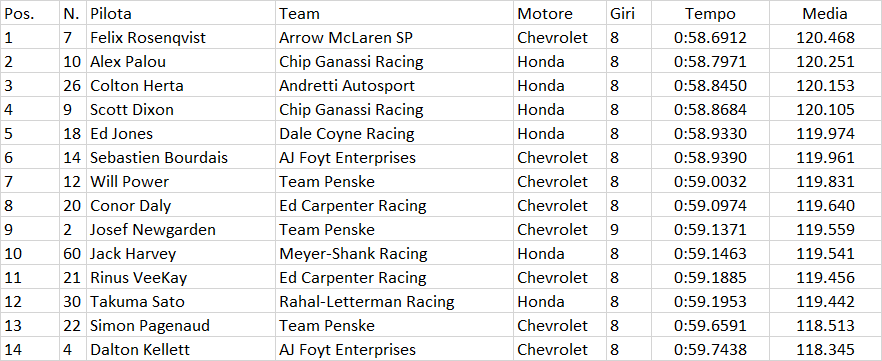The width and height of the screenshot is (882, 361).
Task: Click the Rinus VeeKay cell
Action: (182, 278)
